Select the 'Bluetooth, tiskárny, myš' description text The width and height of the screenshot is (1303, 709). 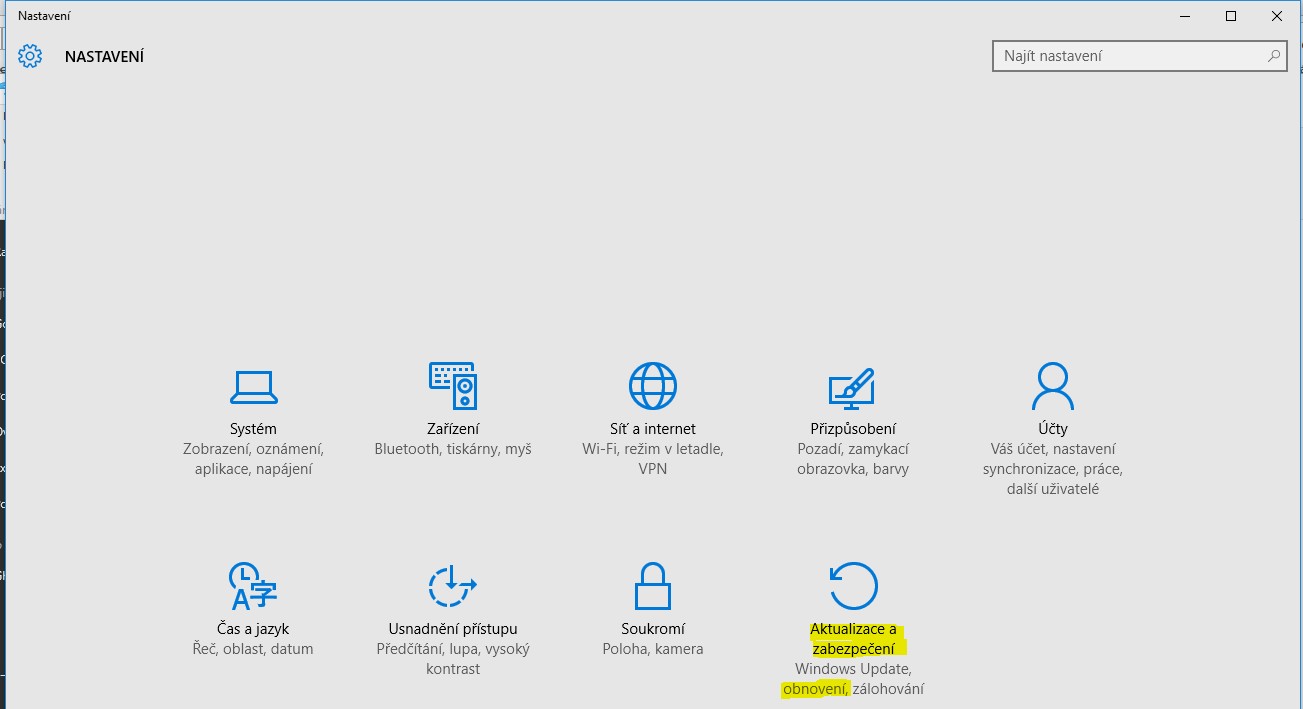coord(453,449)
